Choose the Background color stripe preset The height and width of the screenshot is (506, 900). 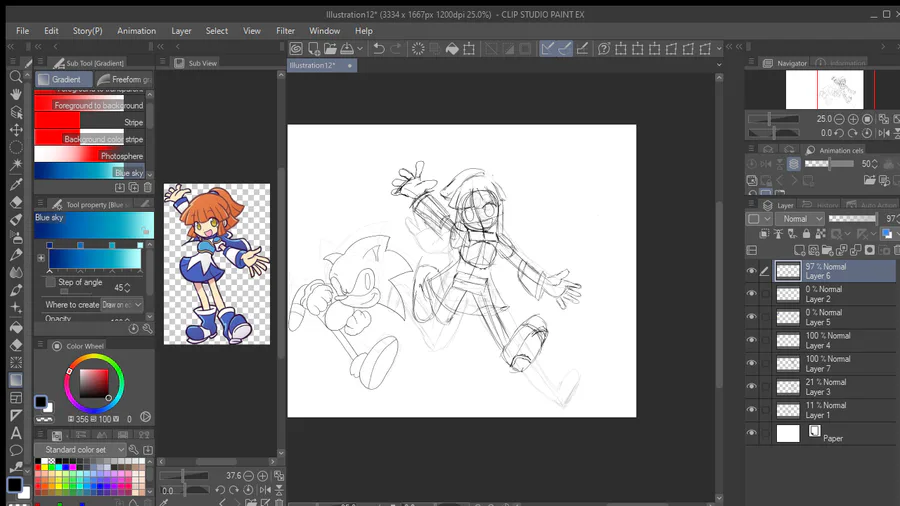[x=89, y=139]
